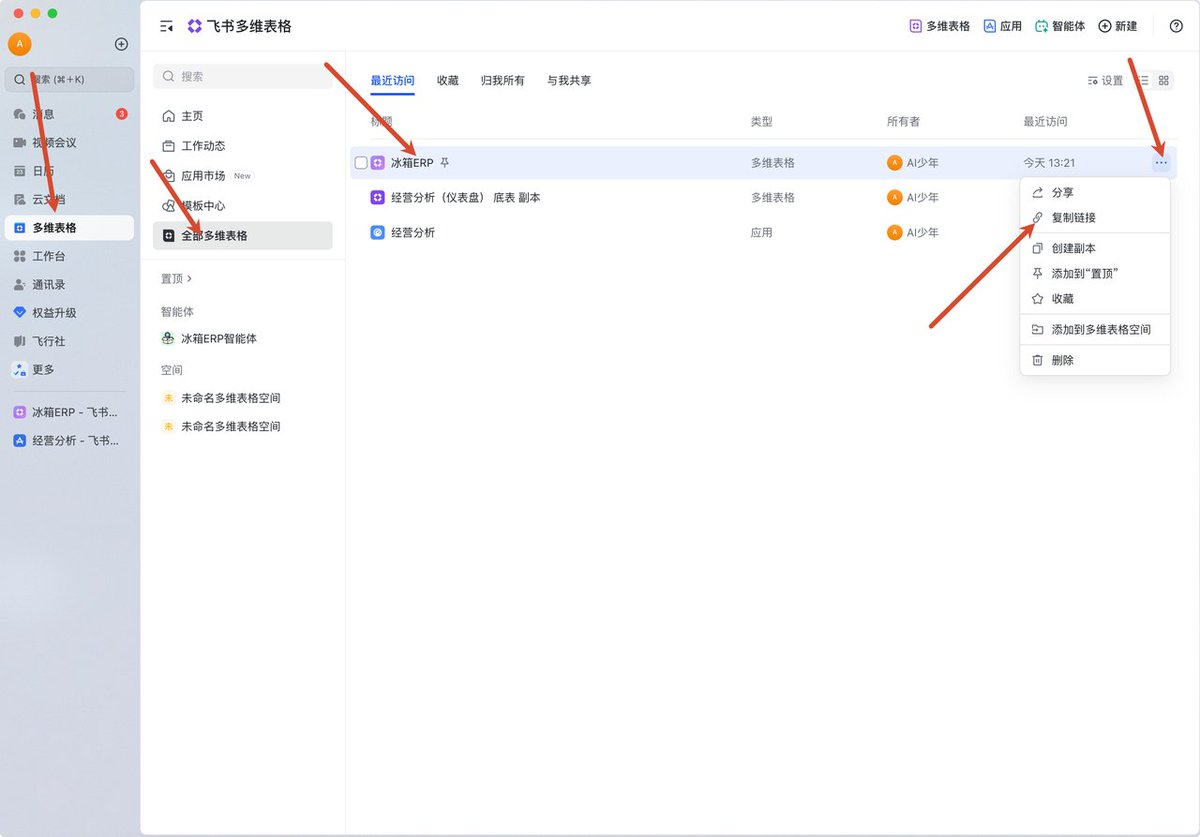Switch to list view layout
This screenshot has width=1200, height=837.
pyautogui.click(x=1144, y=80)
